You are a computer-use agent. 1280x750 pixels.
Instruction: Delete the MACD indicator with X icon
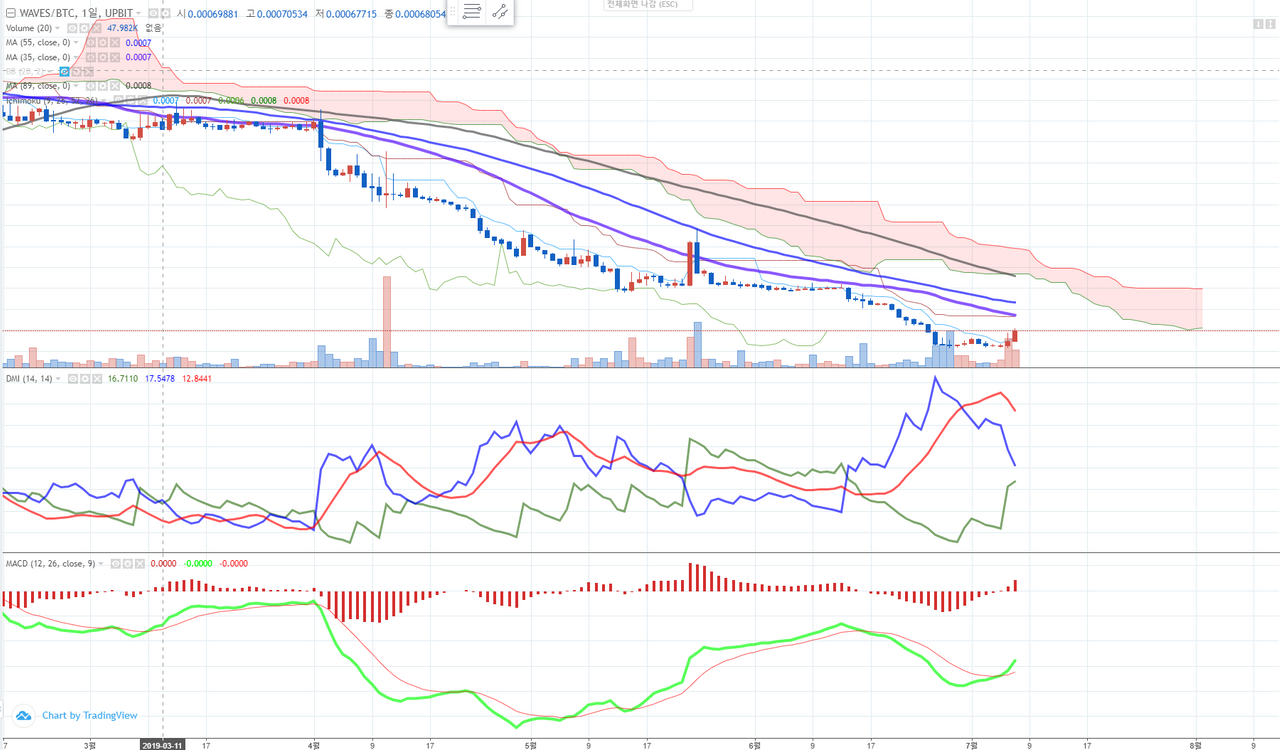140,563
